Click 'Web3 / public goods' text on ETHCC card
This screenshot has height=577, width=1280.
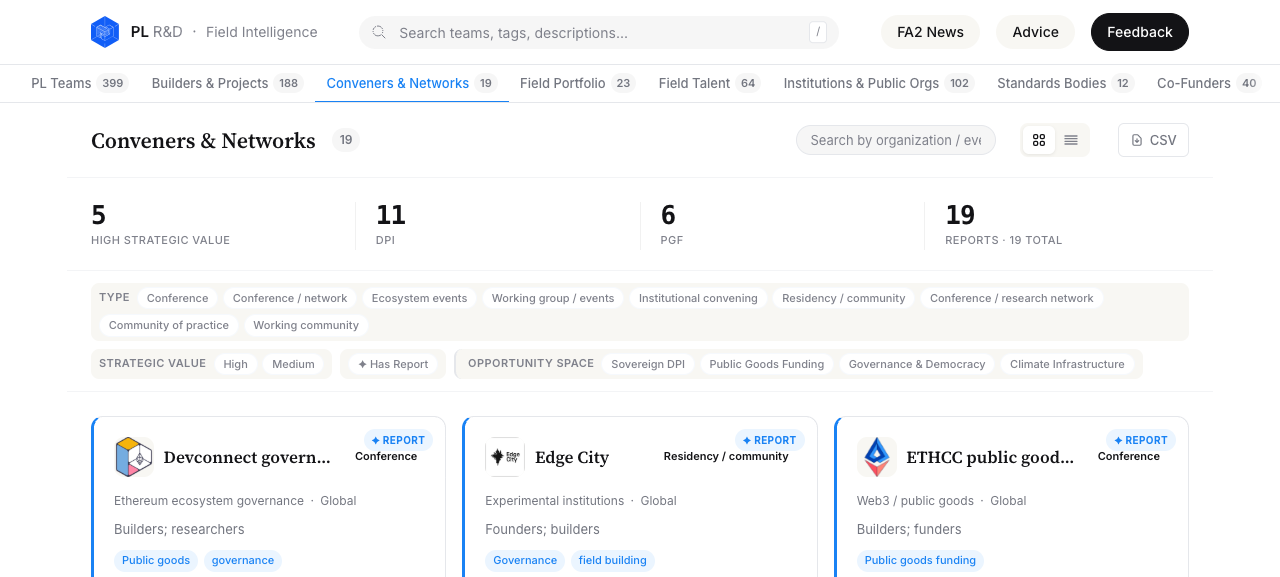[915, 501]
